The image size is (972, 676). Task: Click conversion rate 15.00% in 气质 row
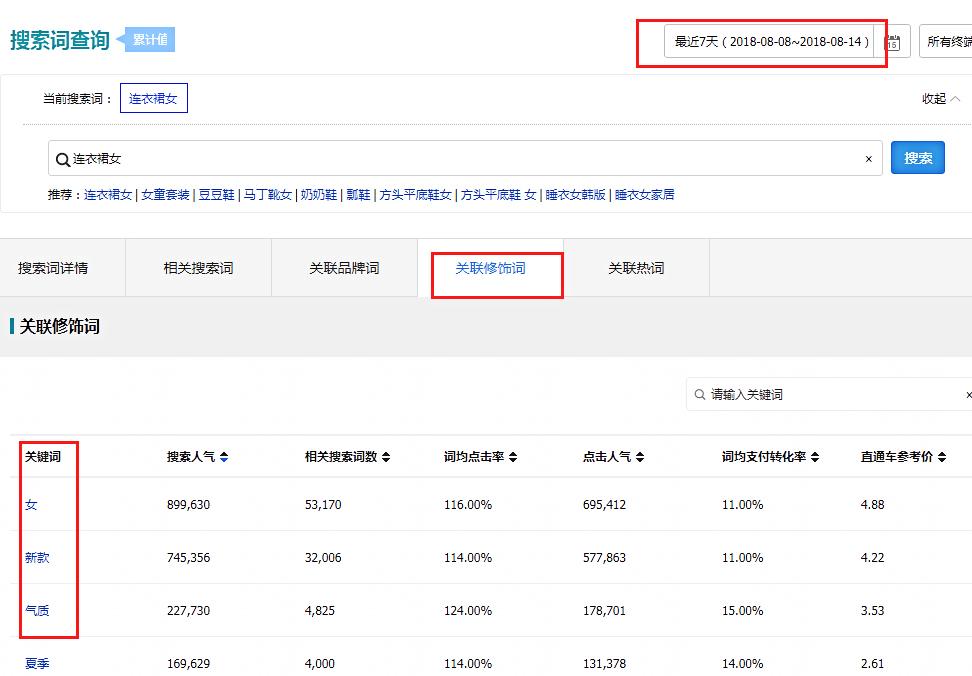(x=743, y=611)
